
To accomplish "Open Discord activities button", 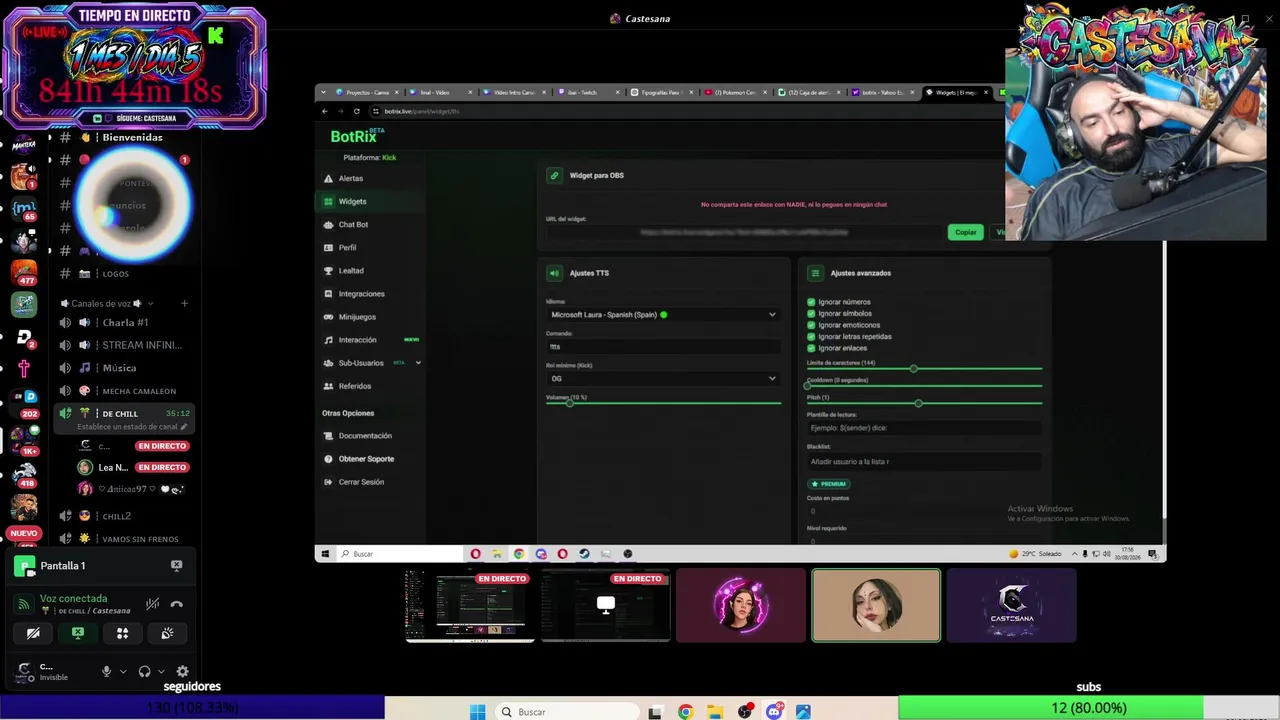I will pos(122,633).
